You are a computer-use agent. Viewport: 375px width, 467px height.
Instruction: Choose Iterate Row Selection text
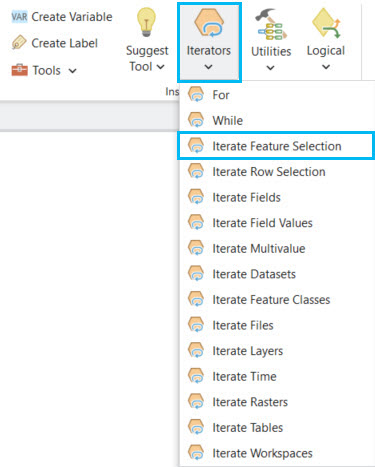269,172
